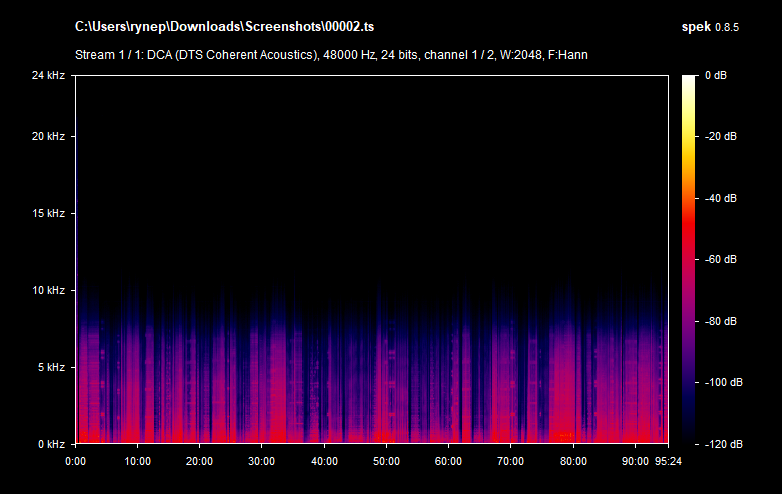Screen dimensions: 782x494
Task: Click the 0:00 time axis marker
Action: (x=76, y=462)
